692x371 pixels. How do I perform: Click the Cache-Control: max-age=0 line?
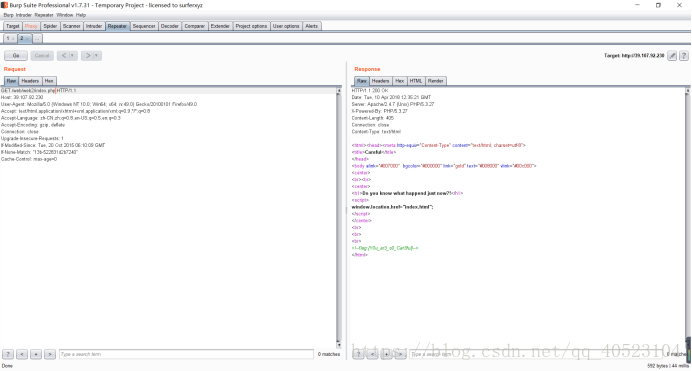pyautogui.click(x=29, y=159)
